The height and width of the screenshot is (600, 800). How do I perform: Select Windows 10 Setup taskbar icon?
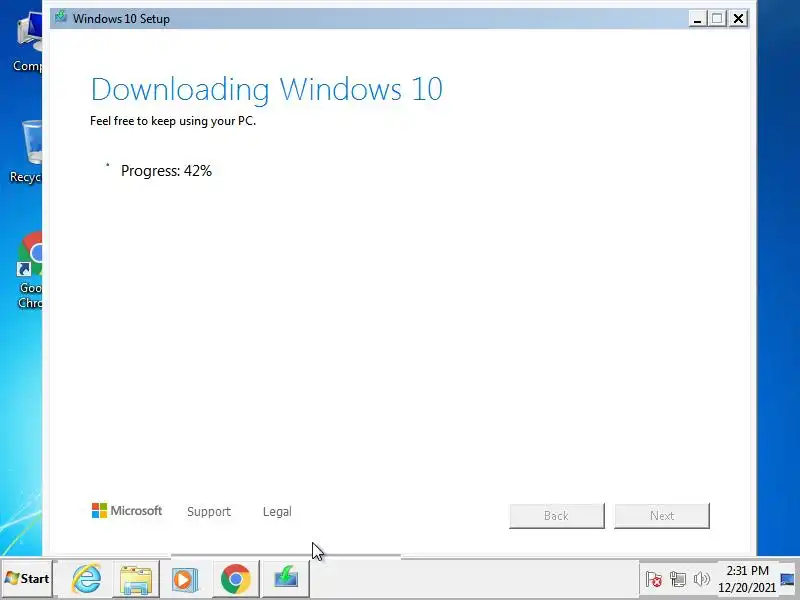click(286, 579)
